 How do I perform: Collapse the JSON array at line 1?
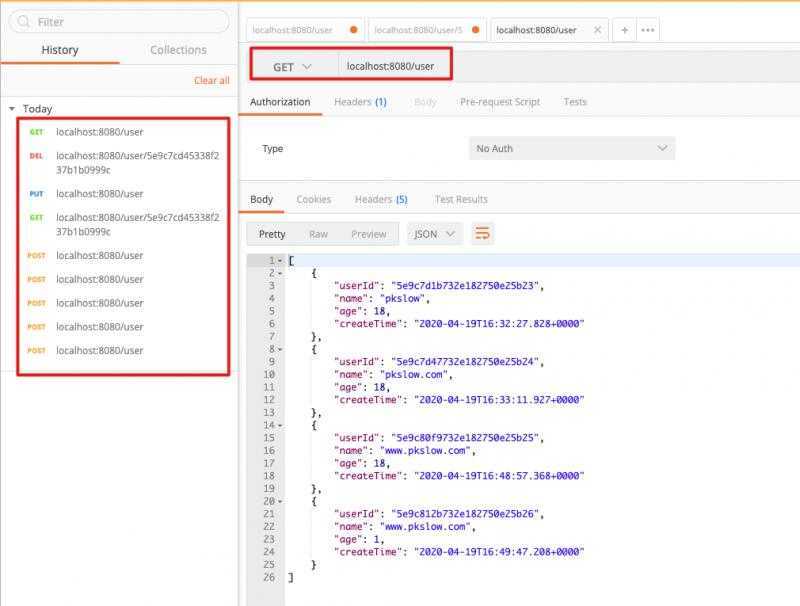coord(280,261)
